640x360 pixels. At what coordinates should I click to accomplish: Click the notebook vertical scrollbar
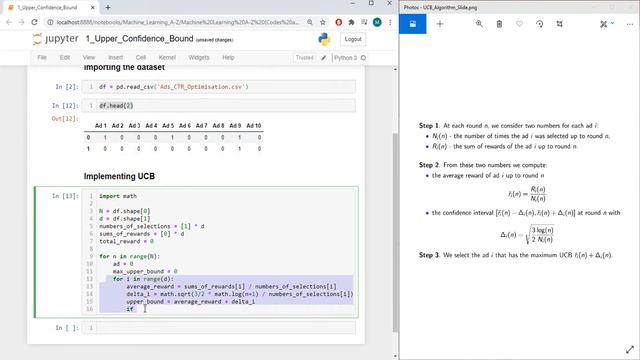pos(395,233)
